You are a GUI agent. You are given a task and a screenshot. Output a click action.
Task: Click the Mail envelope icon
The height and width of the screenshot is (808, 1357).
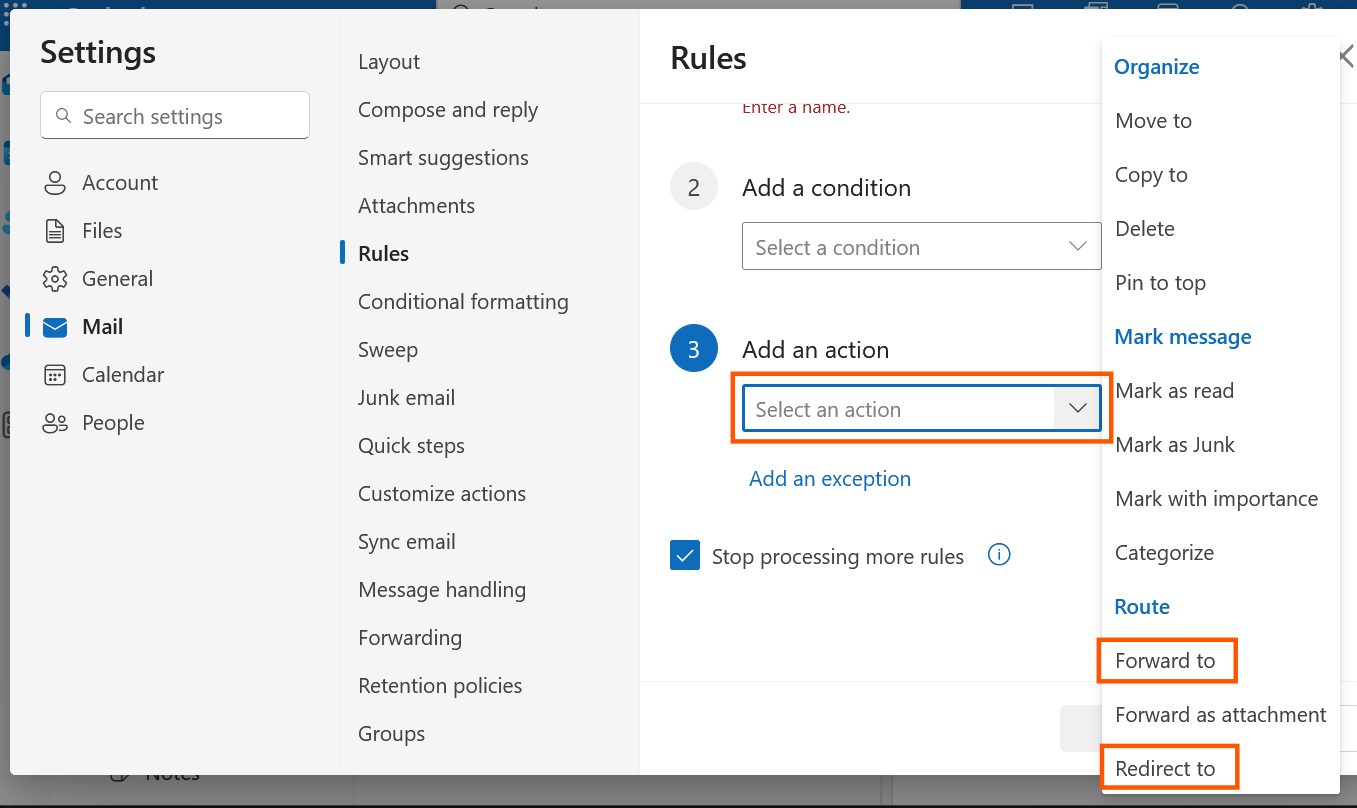click(55, 327)
